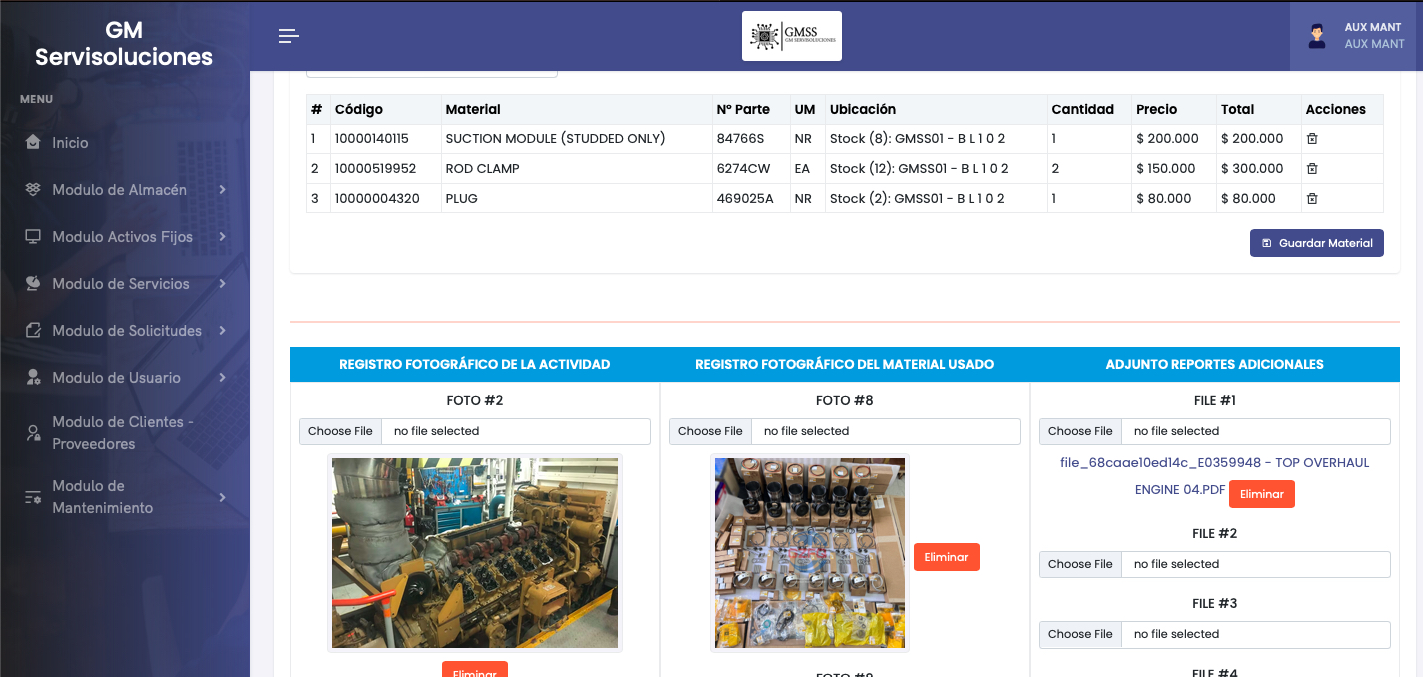Click the GMSS logo in header
The width and height of the screenshot is (1423, 677).
coord(791,36)
